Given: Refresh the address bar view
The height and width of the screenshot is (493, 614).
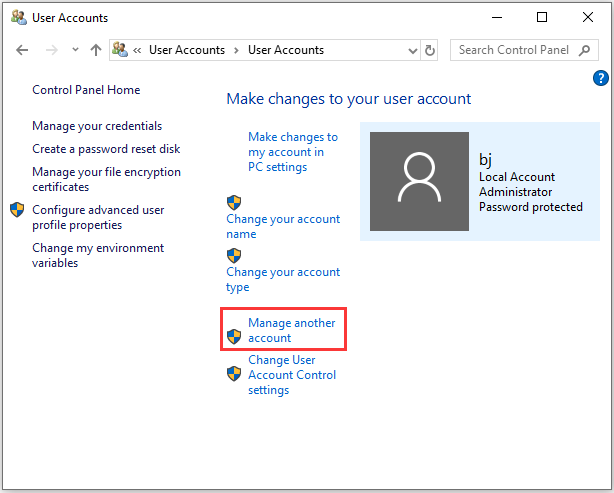Looking at the screenshot, I should coord(430,50).
